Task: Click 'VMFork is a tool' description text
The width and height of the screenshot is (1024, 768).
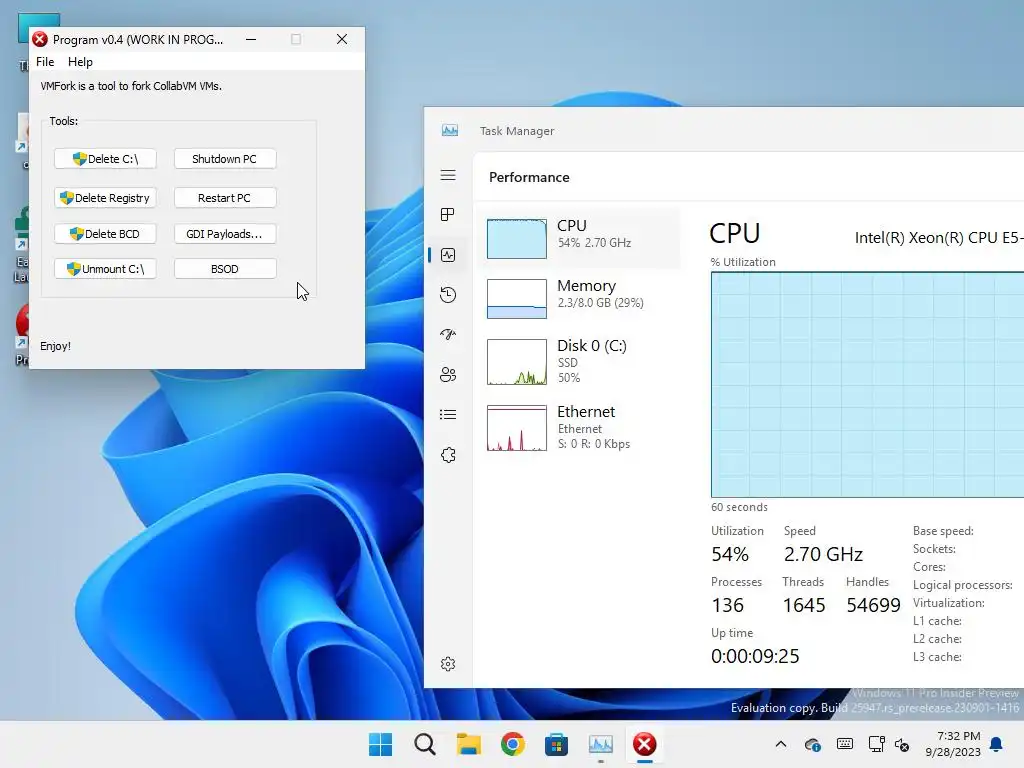Action: coord(131,86)
